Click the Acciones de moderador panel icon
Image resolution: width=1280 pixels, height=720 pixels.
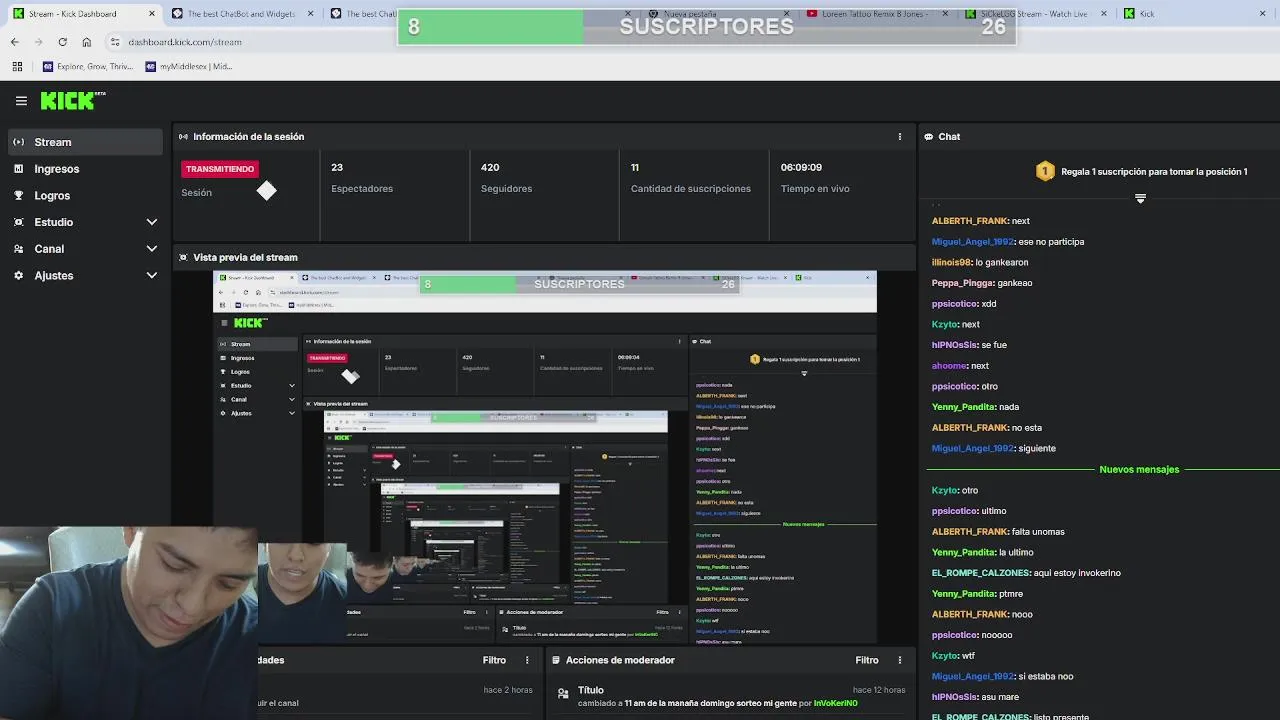tap(555, 660)
